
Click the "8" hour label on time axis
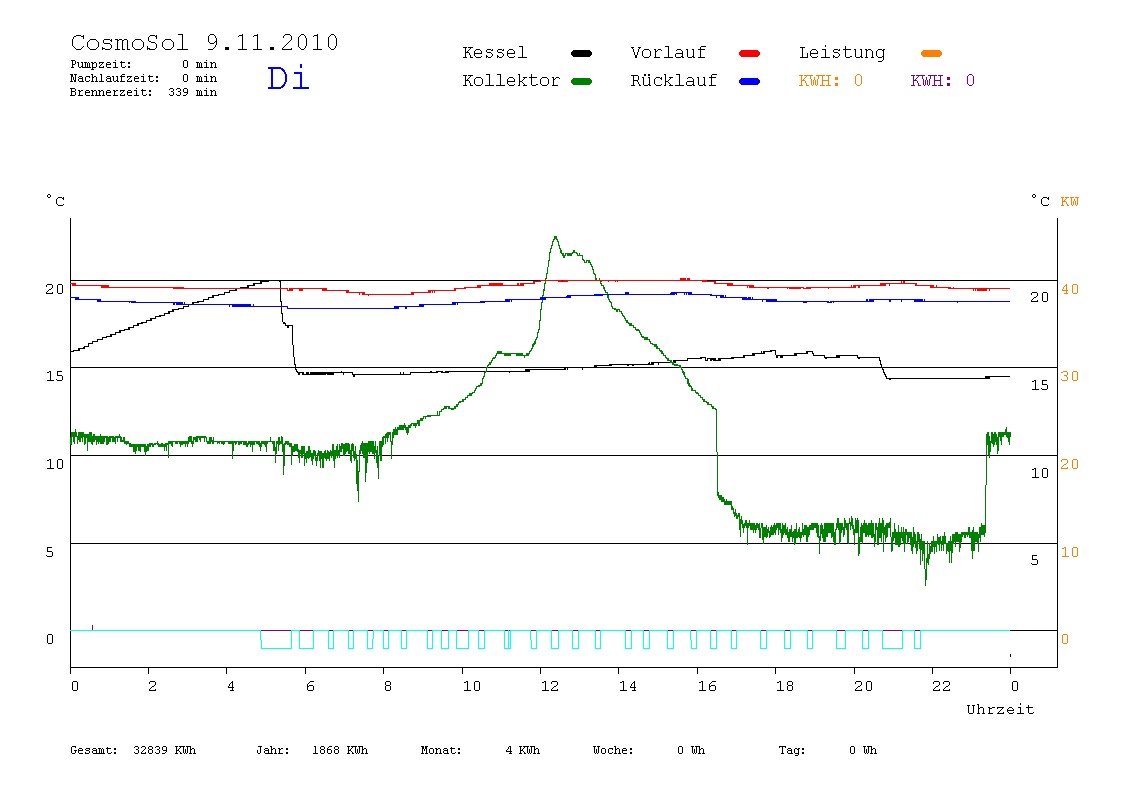388,686
